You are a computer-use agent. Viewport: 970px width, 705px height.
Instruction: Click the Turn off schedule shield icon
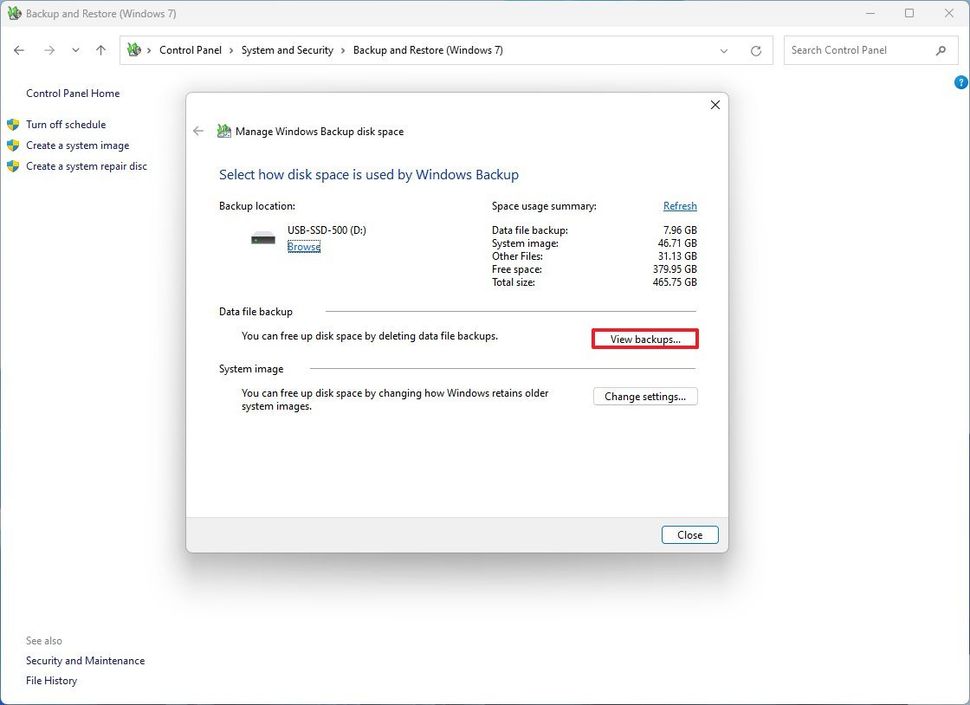tap(13, 124)
